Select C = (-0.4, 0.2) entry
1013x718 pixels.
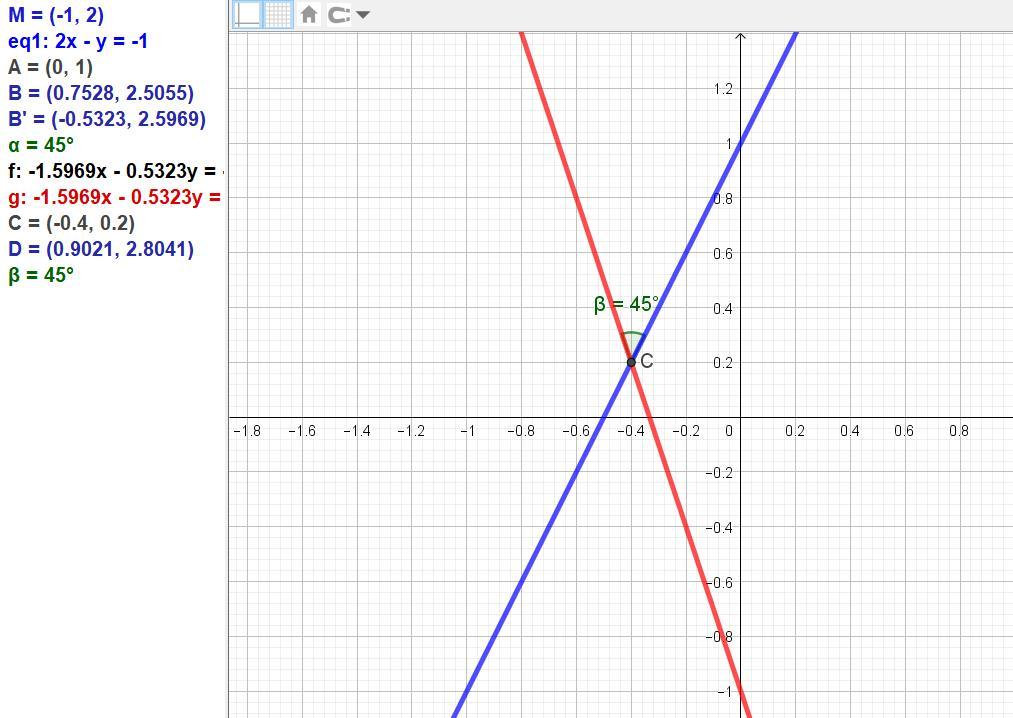[x=72, y=223]
